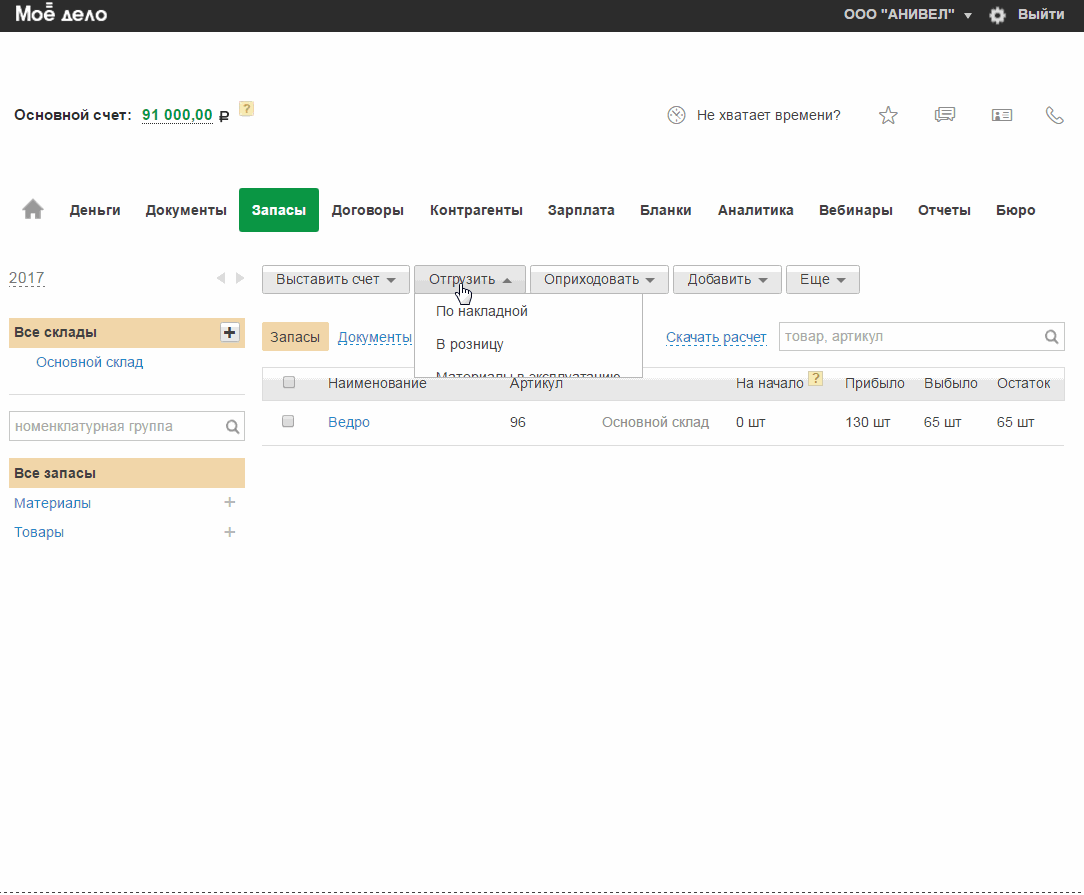
Task: Click the help icon beside account balance
Action: click(246, 109)
